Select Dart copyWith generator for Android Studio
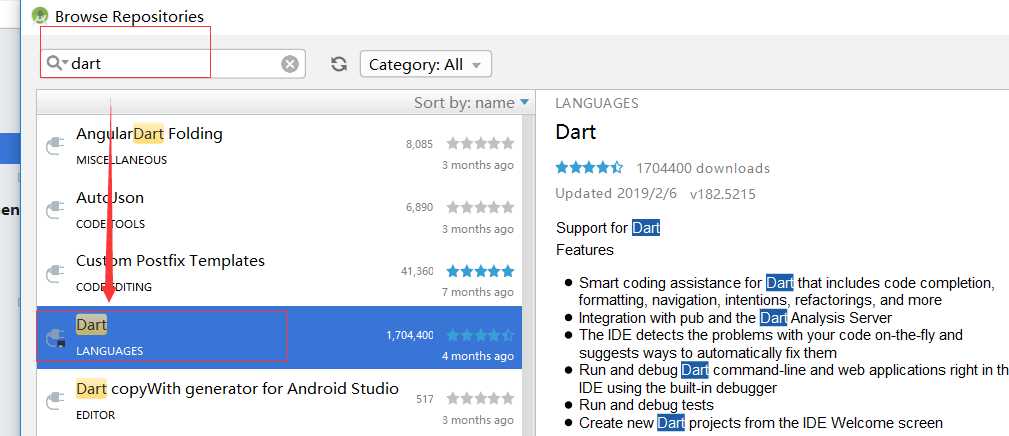This screenshot has width=1009, height=436. pyautogui.click(x=279, y=401)
